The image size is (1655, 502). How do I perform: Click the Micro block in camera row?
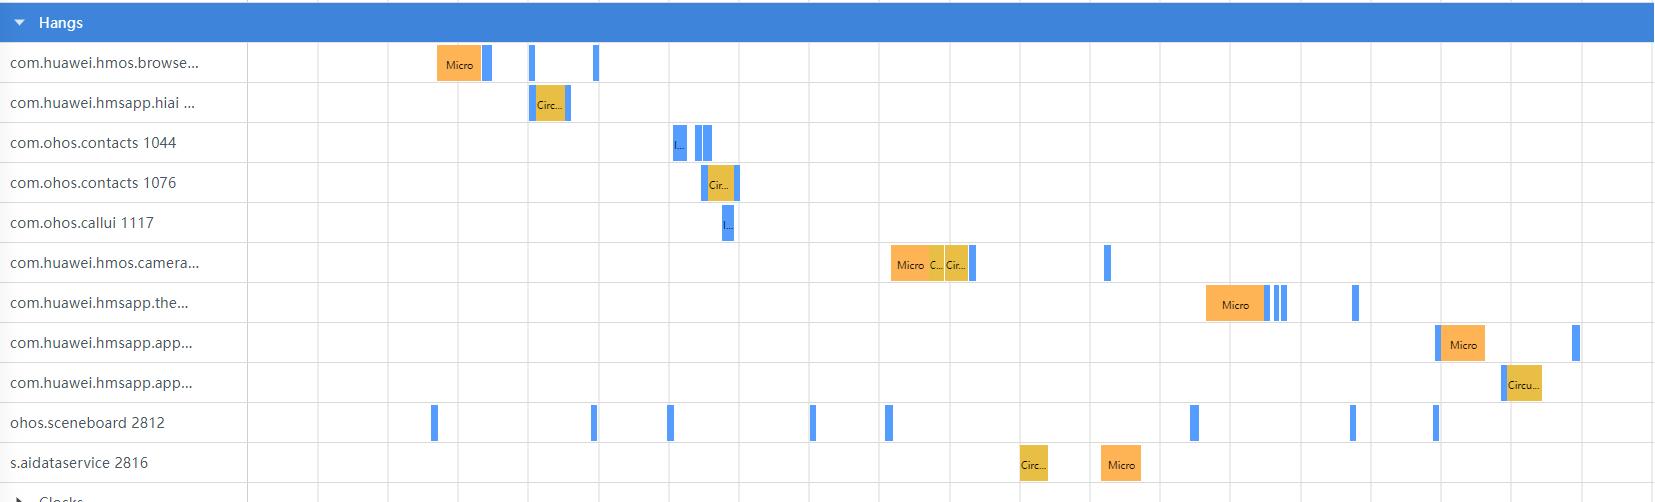909,263
